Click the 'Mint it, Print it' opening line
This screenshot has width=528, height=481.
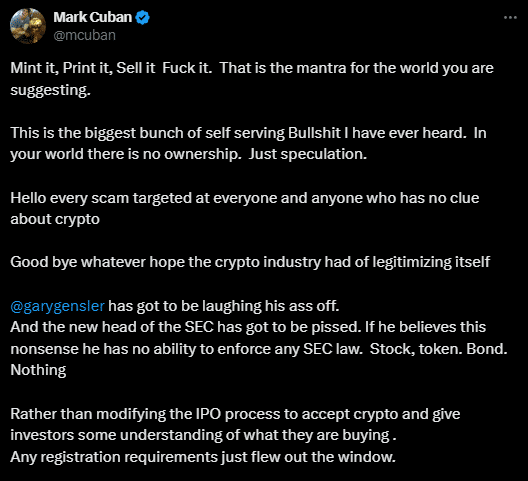(252, 68)
